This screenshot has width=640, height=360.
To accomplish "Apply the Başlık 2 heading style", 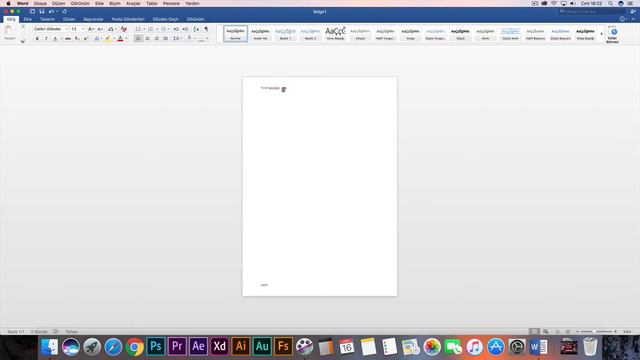I will [x=310, y=33].
